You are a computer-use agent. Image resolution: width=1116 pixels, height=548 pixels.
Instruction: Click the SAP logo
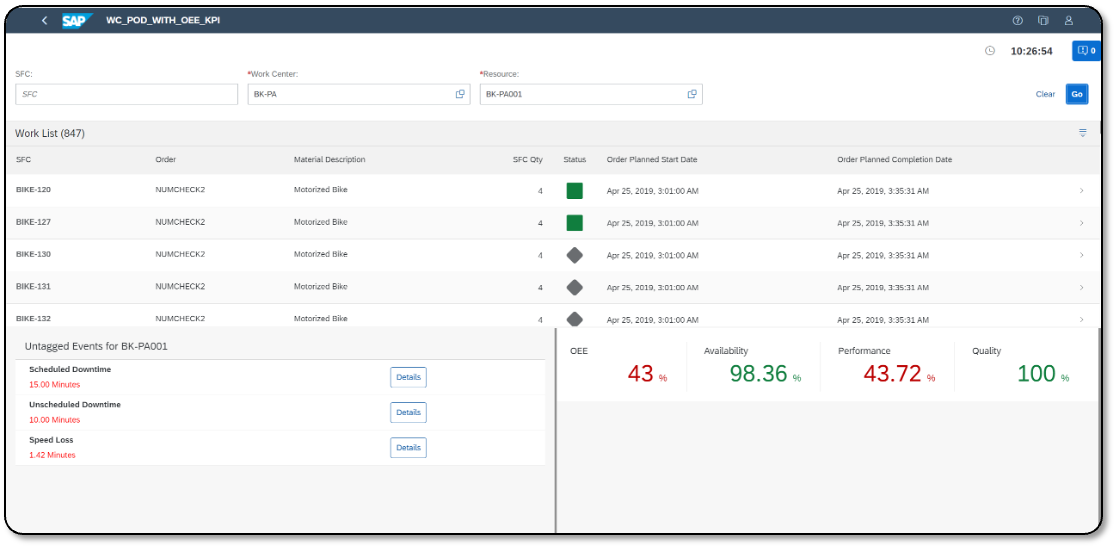tap(76, 20)
